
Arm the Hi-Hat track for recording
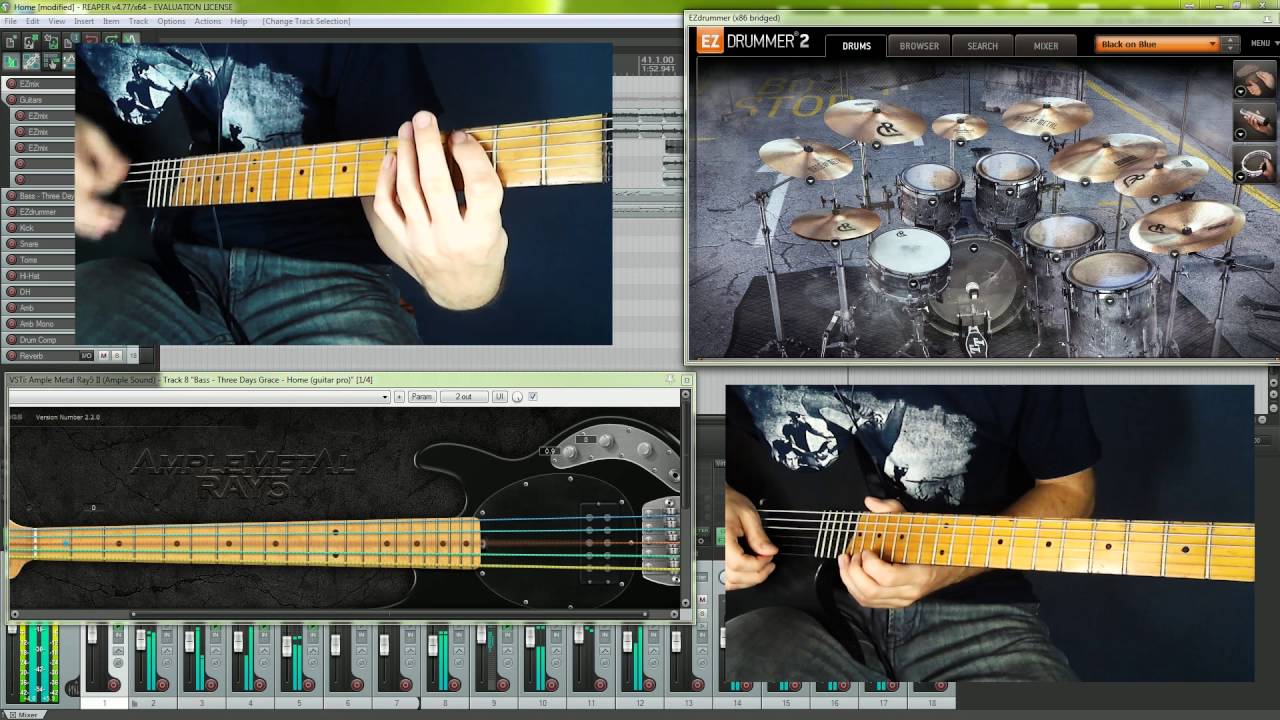pyautogui.click(x=11, y=276)
